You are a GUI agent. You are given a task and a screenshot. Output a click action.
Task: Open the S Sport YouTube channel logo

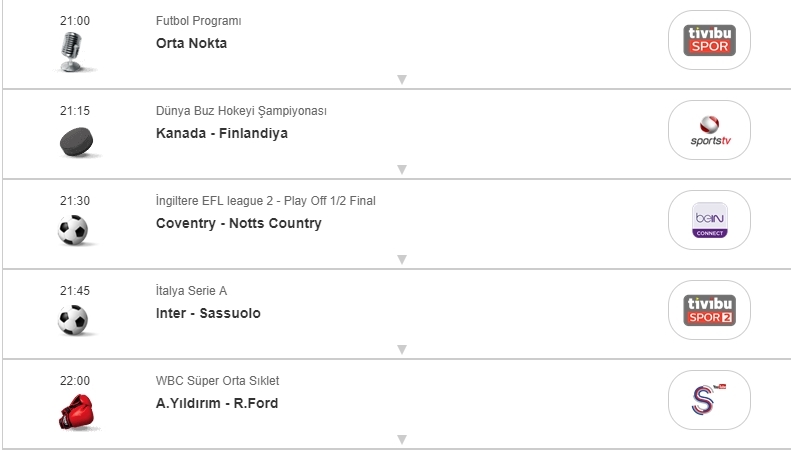click(708, 400)
